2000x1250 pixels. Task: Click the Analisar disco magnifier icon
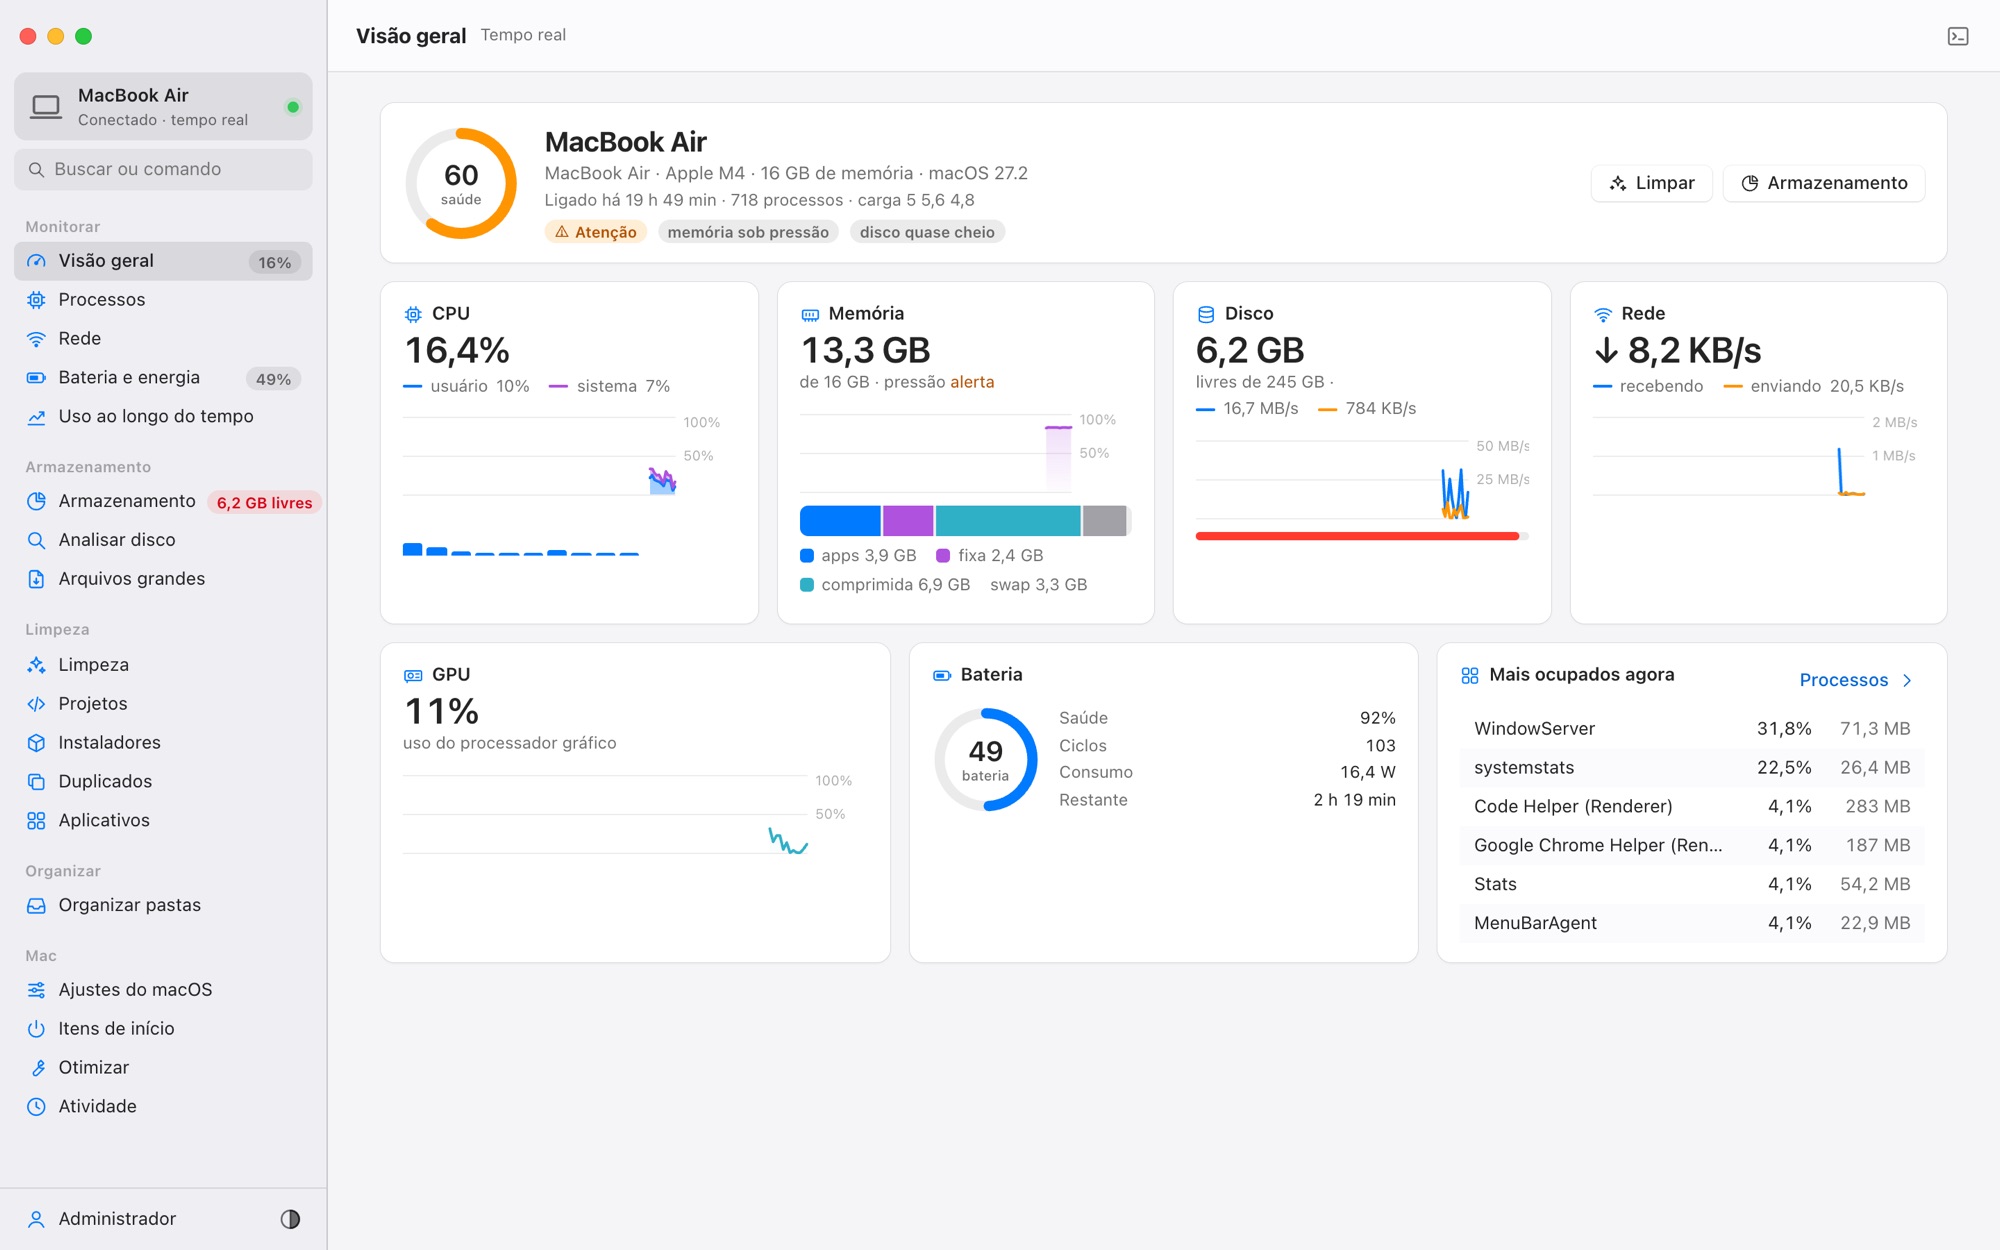point(36,539)
